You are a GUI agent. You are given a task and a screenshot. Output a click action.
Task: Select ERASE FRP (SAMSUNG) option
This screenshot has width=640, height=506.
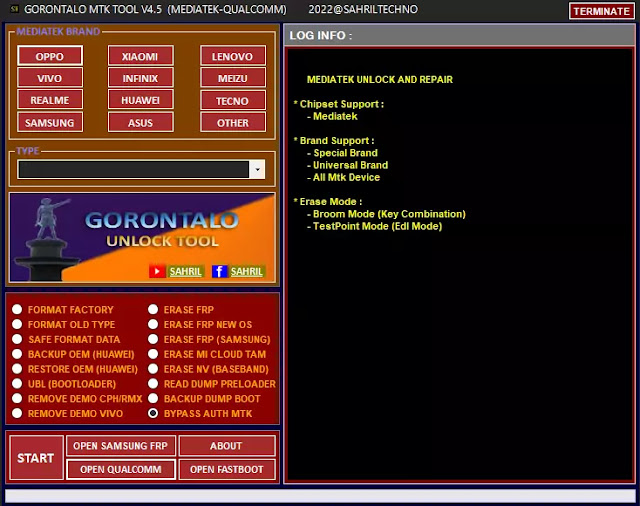pos(153,339)
